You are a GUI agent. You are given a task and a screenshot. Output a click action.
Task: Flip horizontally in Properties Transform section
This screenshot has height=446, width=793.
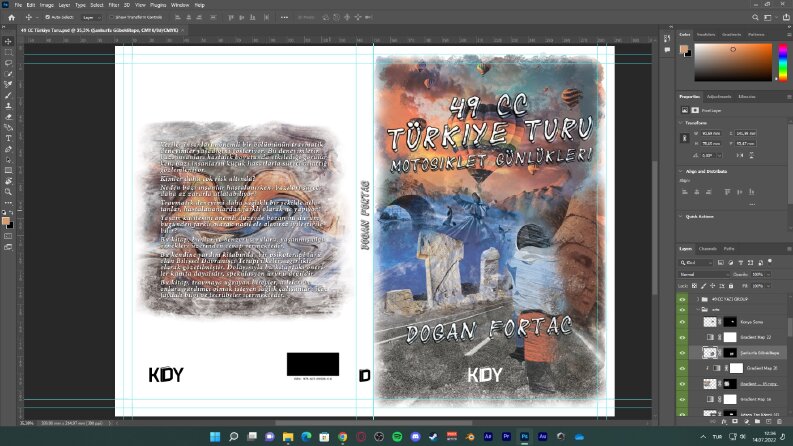tap(740, 155)
